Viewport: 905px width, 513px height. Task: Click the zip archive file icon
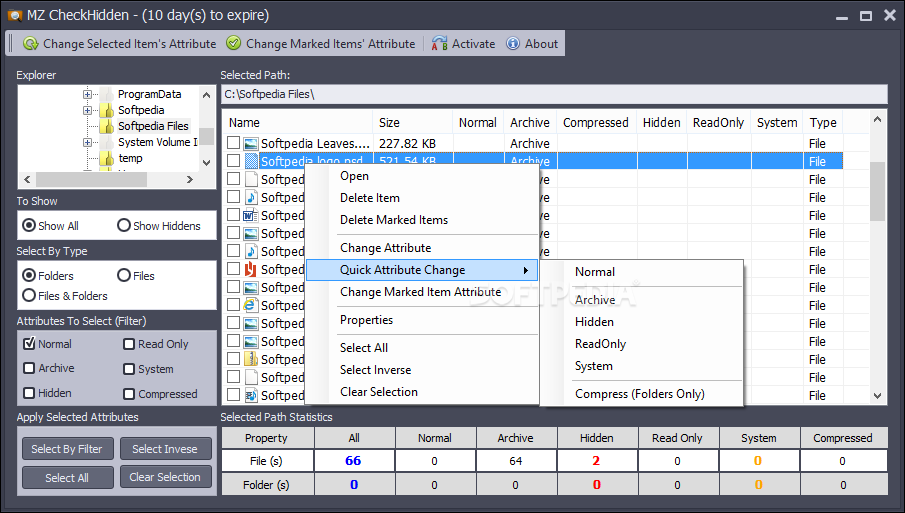coord(250,359)
